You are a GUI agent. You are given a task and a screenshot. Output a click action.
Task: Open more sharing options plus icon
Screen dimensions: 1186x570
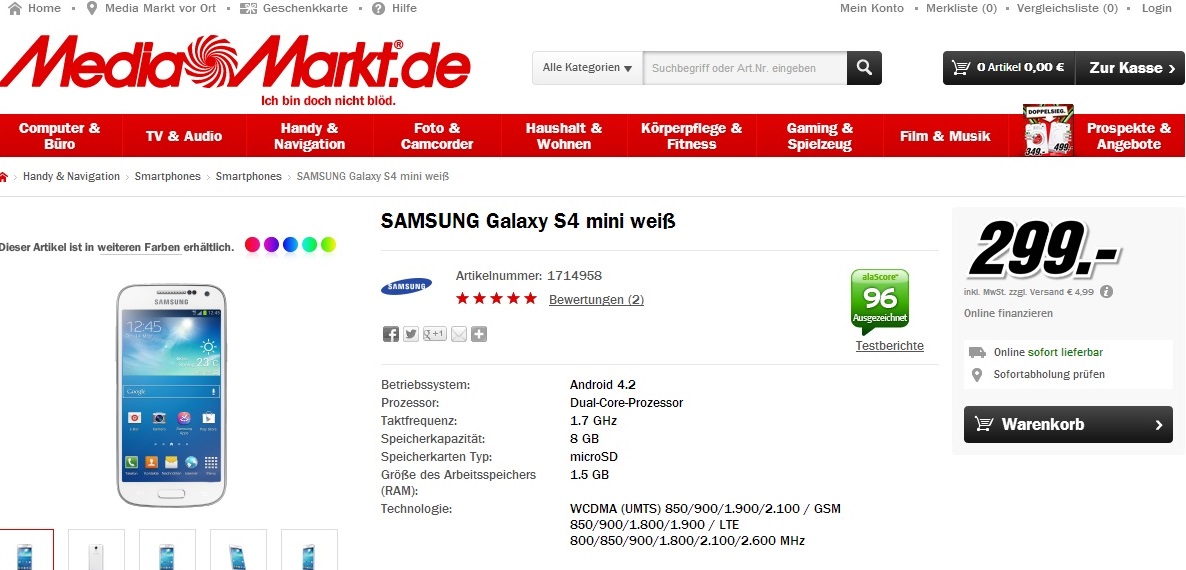pyautogui.click(x=479, y=333)
